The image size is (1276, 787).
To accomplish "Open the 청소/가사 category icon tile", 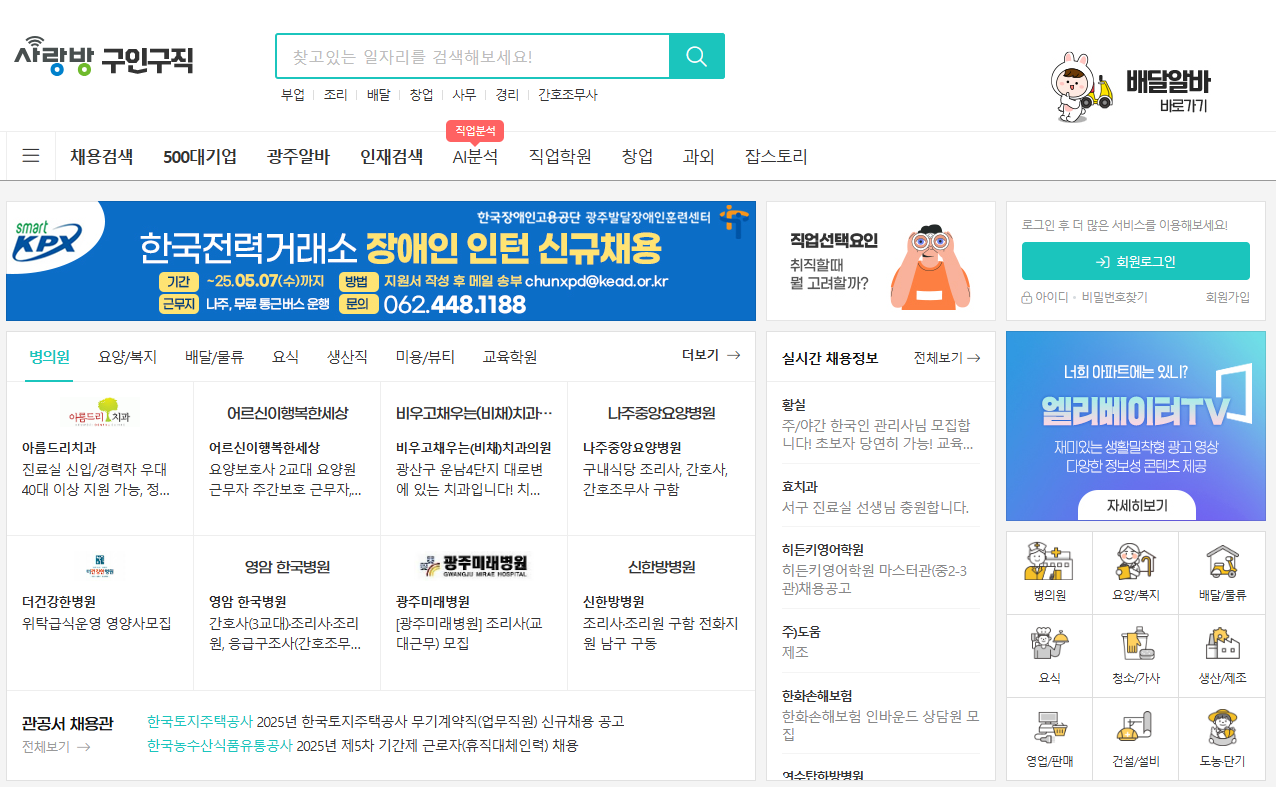I will click(x=1135, y=656).
